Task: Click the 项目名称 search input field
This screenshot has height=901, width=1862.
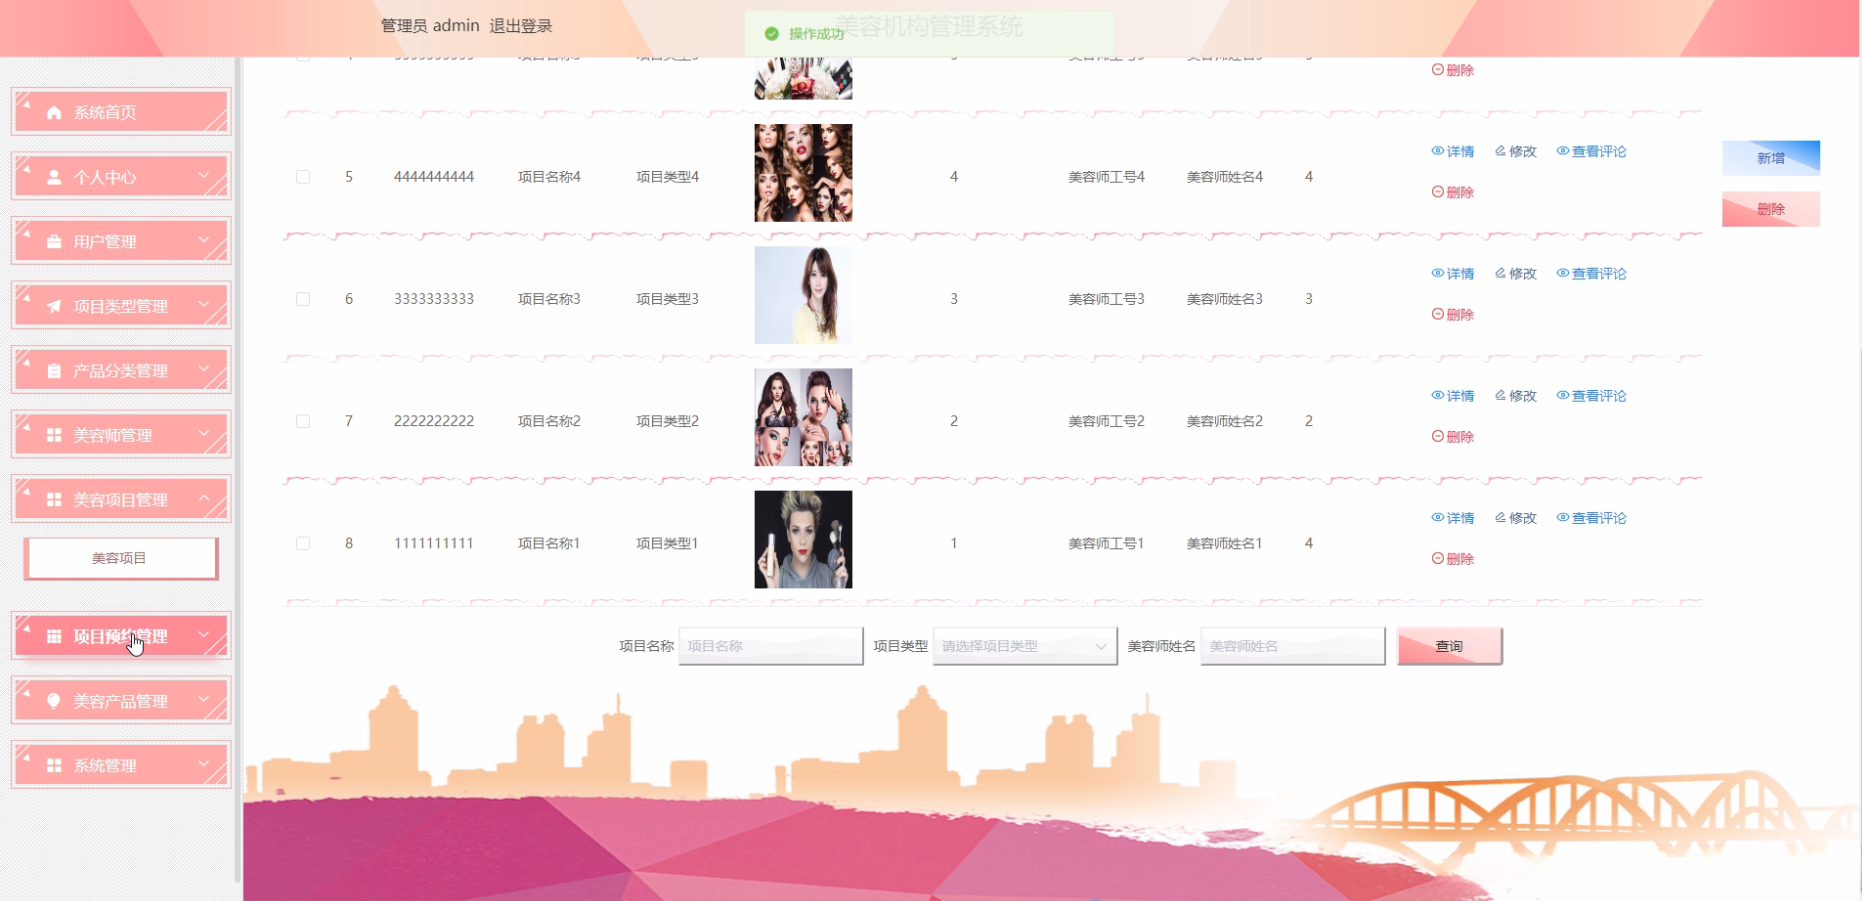Action: pyautogui.click(x=770, y=646)
